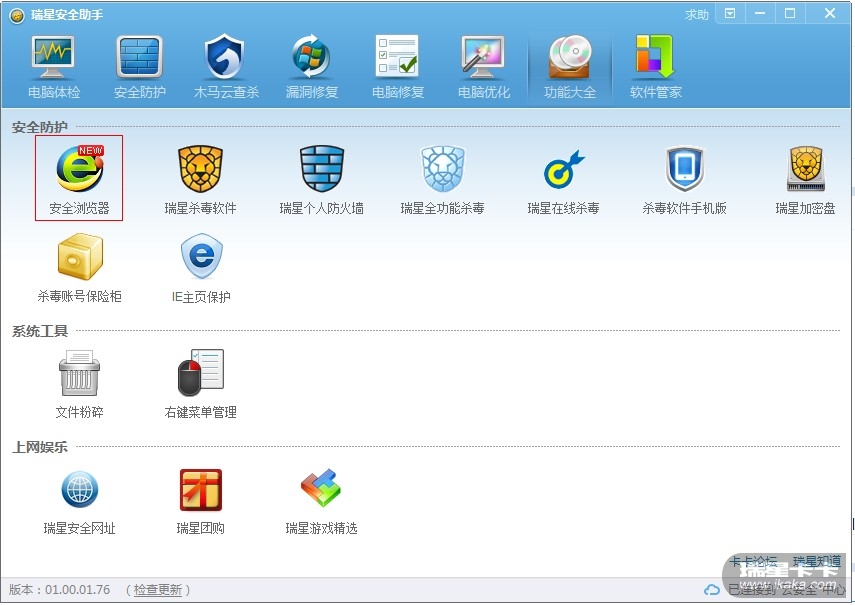This screenshot has height=605, width=855.
Task: Launch the 文件粉碎 shredder icon
Action: [80, 373]
